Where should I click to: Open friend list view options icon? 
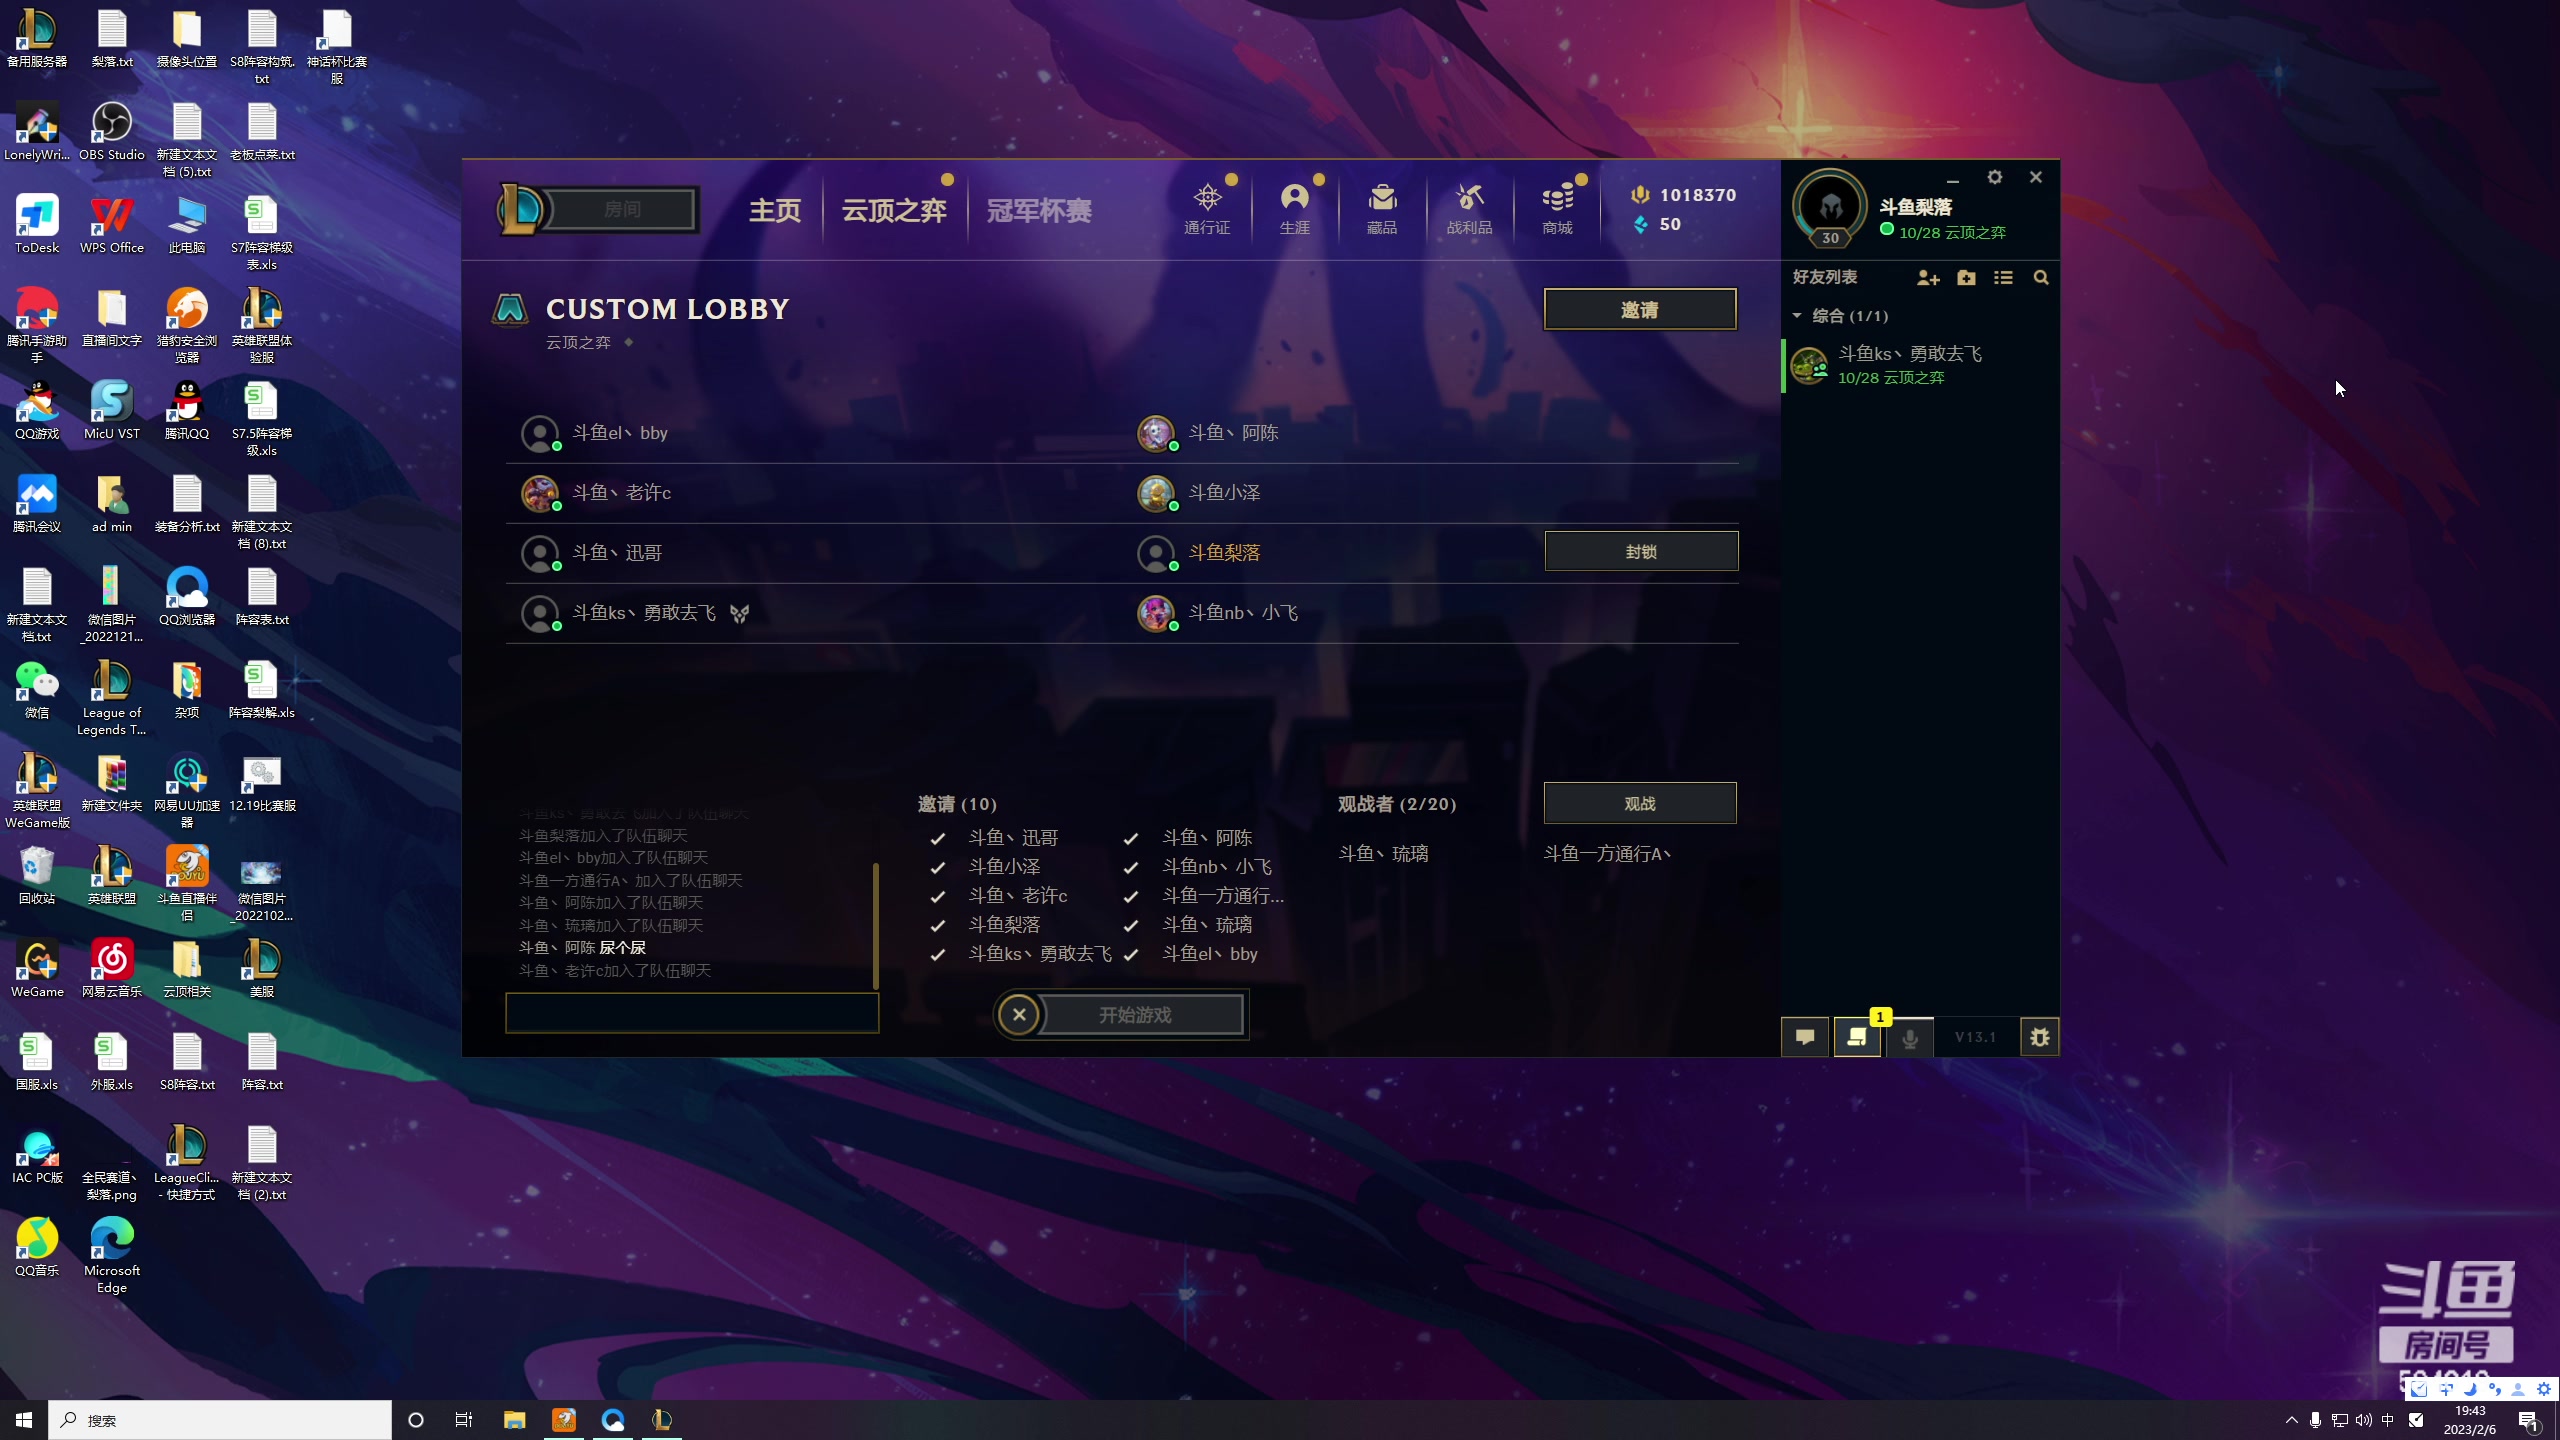(2003, 278)
